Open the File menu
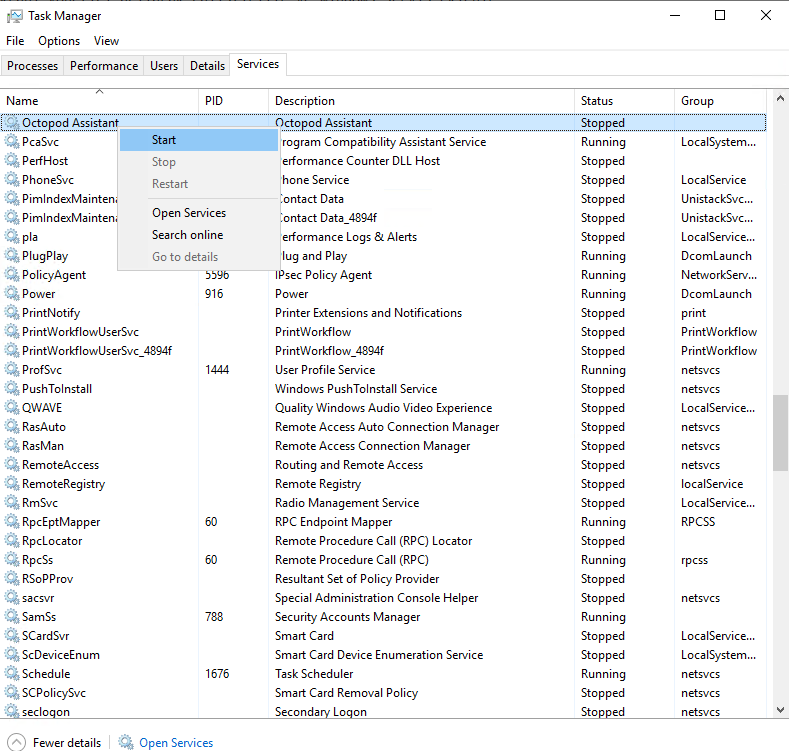The height and width of the screenshot is (752, 789). click(x=15, y=41)
